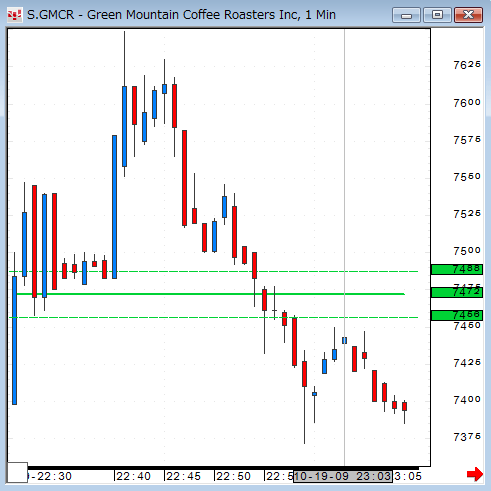Click the upper dashed green line at 7488
This screenshot has width=491, height=491.
tap(213, 272)
